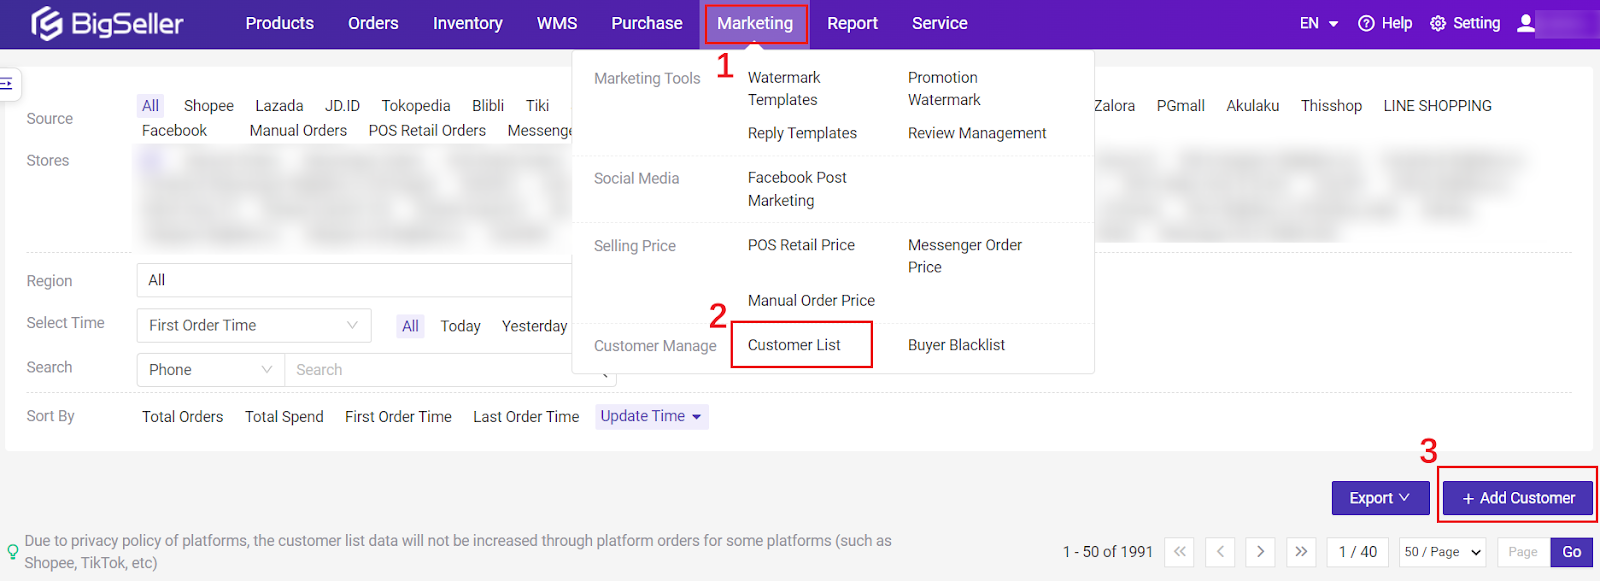Filter source by PGmall

1180,106
